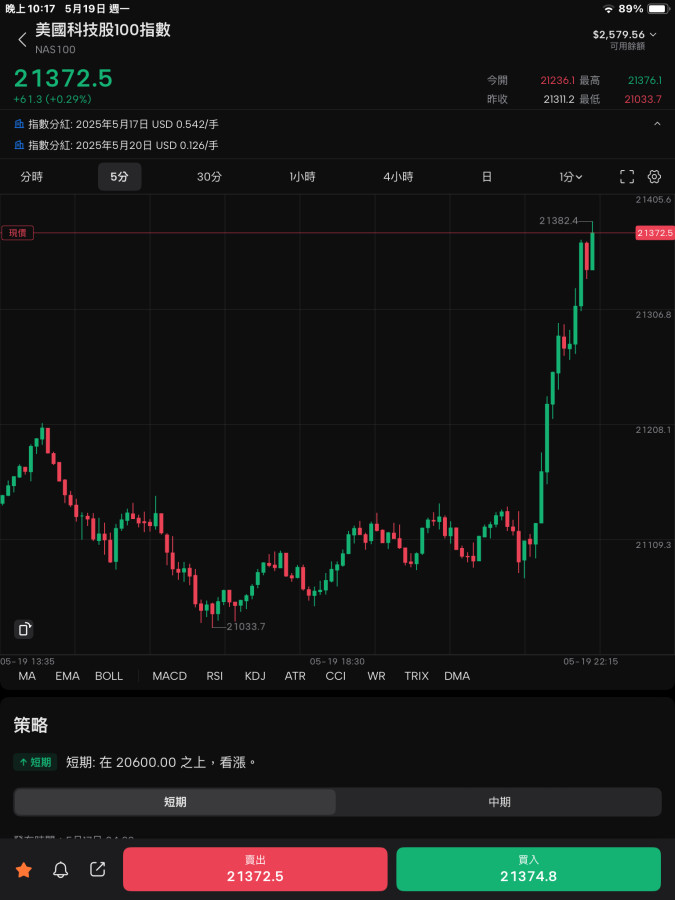This screenshot has height=900, width=675.
Task: Tap the 今開 value 21236.1
Action: click(x=557, y=80)
